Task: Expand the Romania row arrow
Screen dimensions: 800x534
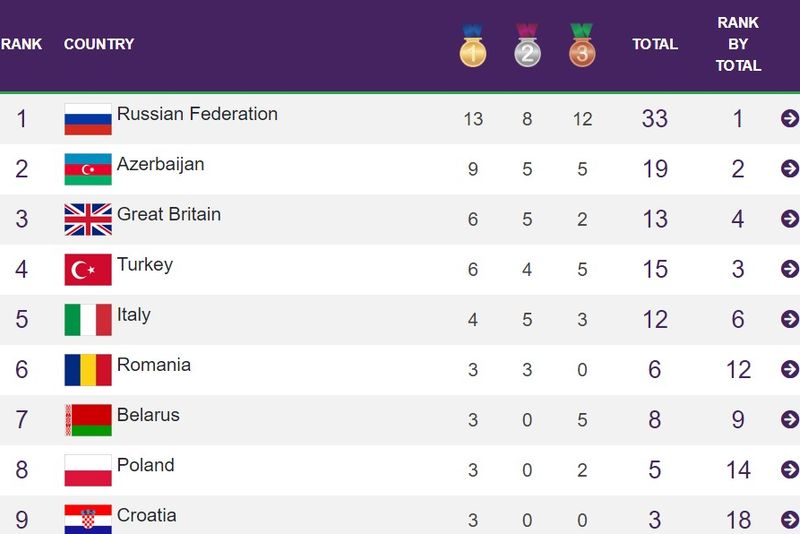Action: coord(790,369)
